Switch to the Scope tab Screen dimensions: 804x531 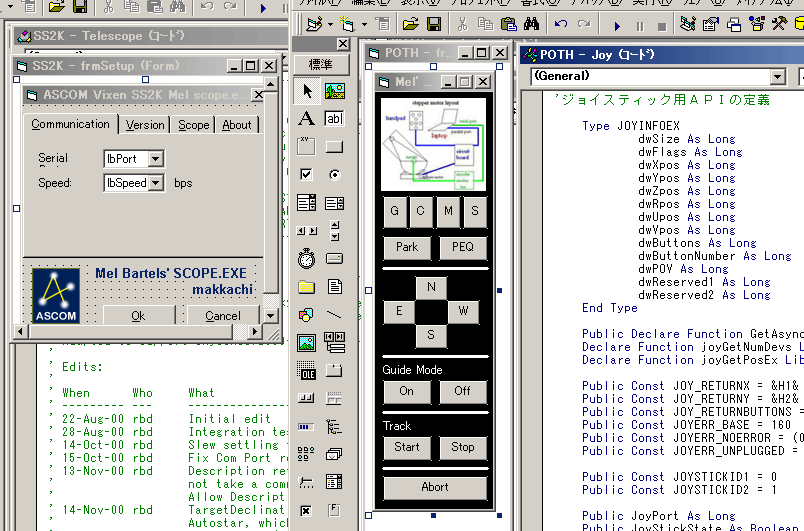tap(193, 125)
